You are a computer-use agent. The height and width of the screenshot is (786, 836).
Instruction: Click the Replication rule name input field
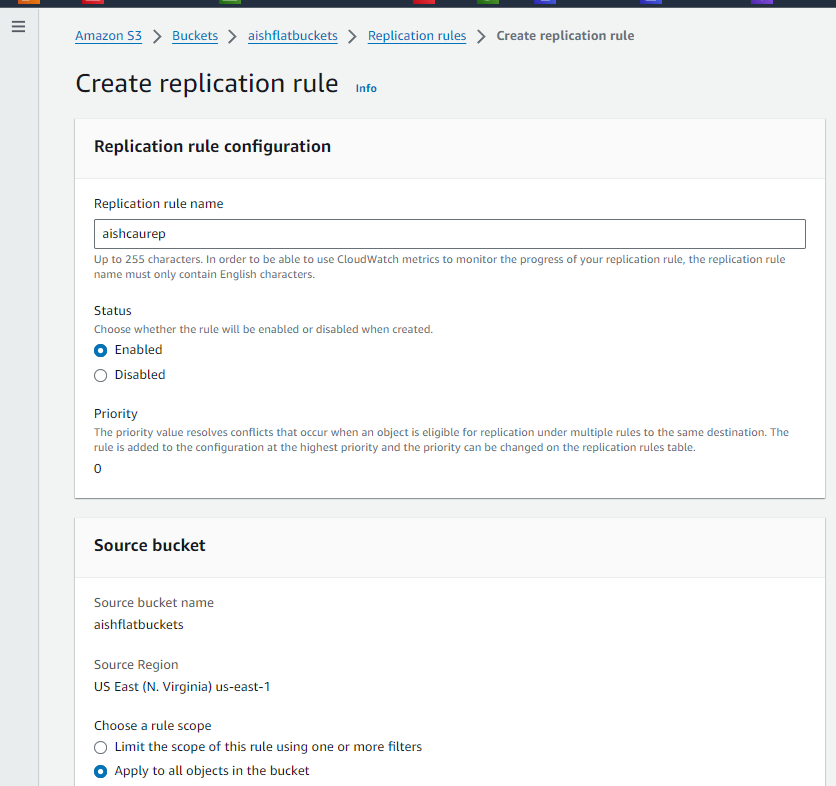point(449,234)
